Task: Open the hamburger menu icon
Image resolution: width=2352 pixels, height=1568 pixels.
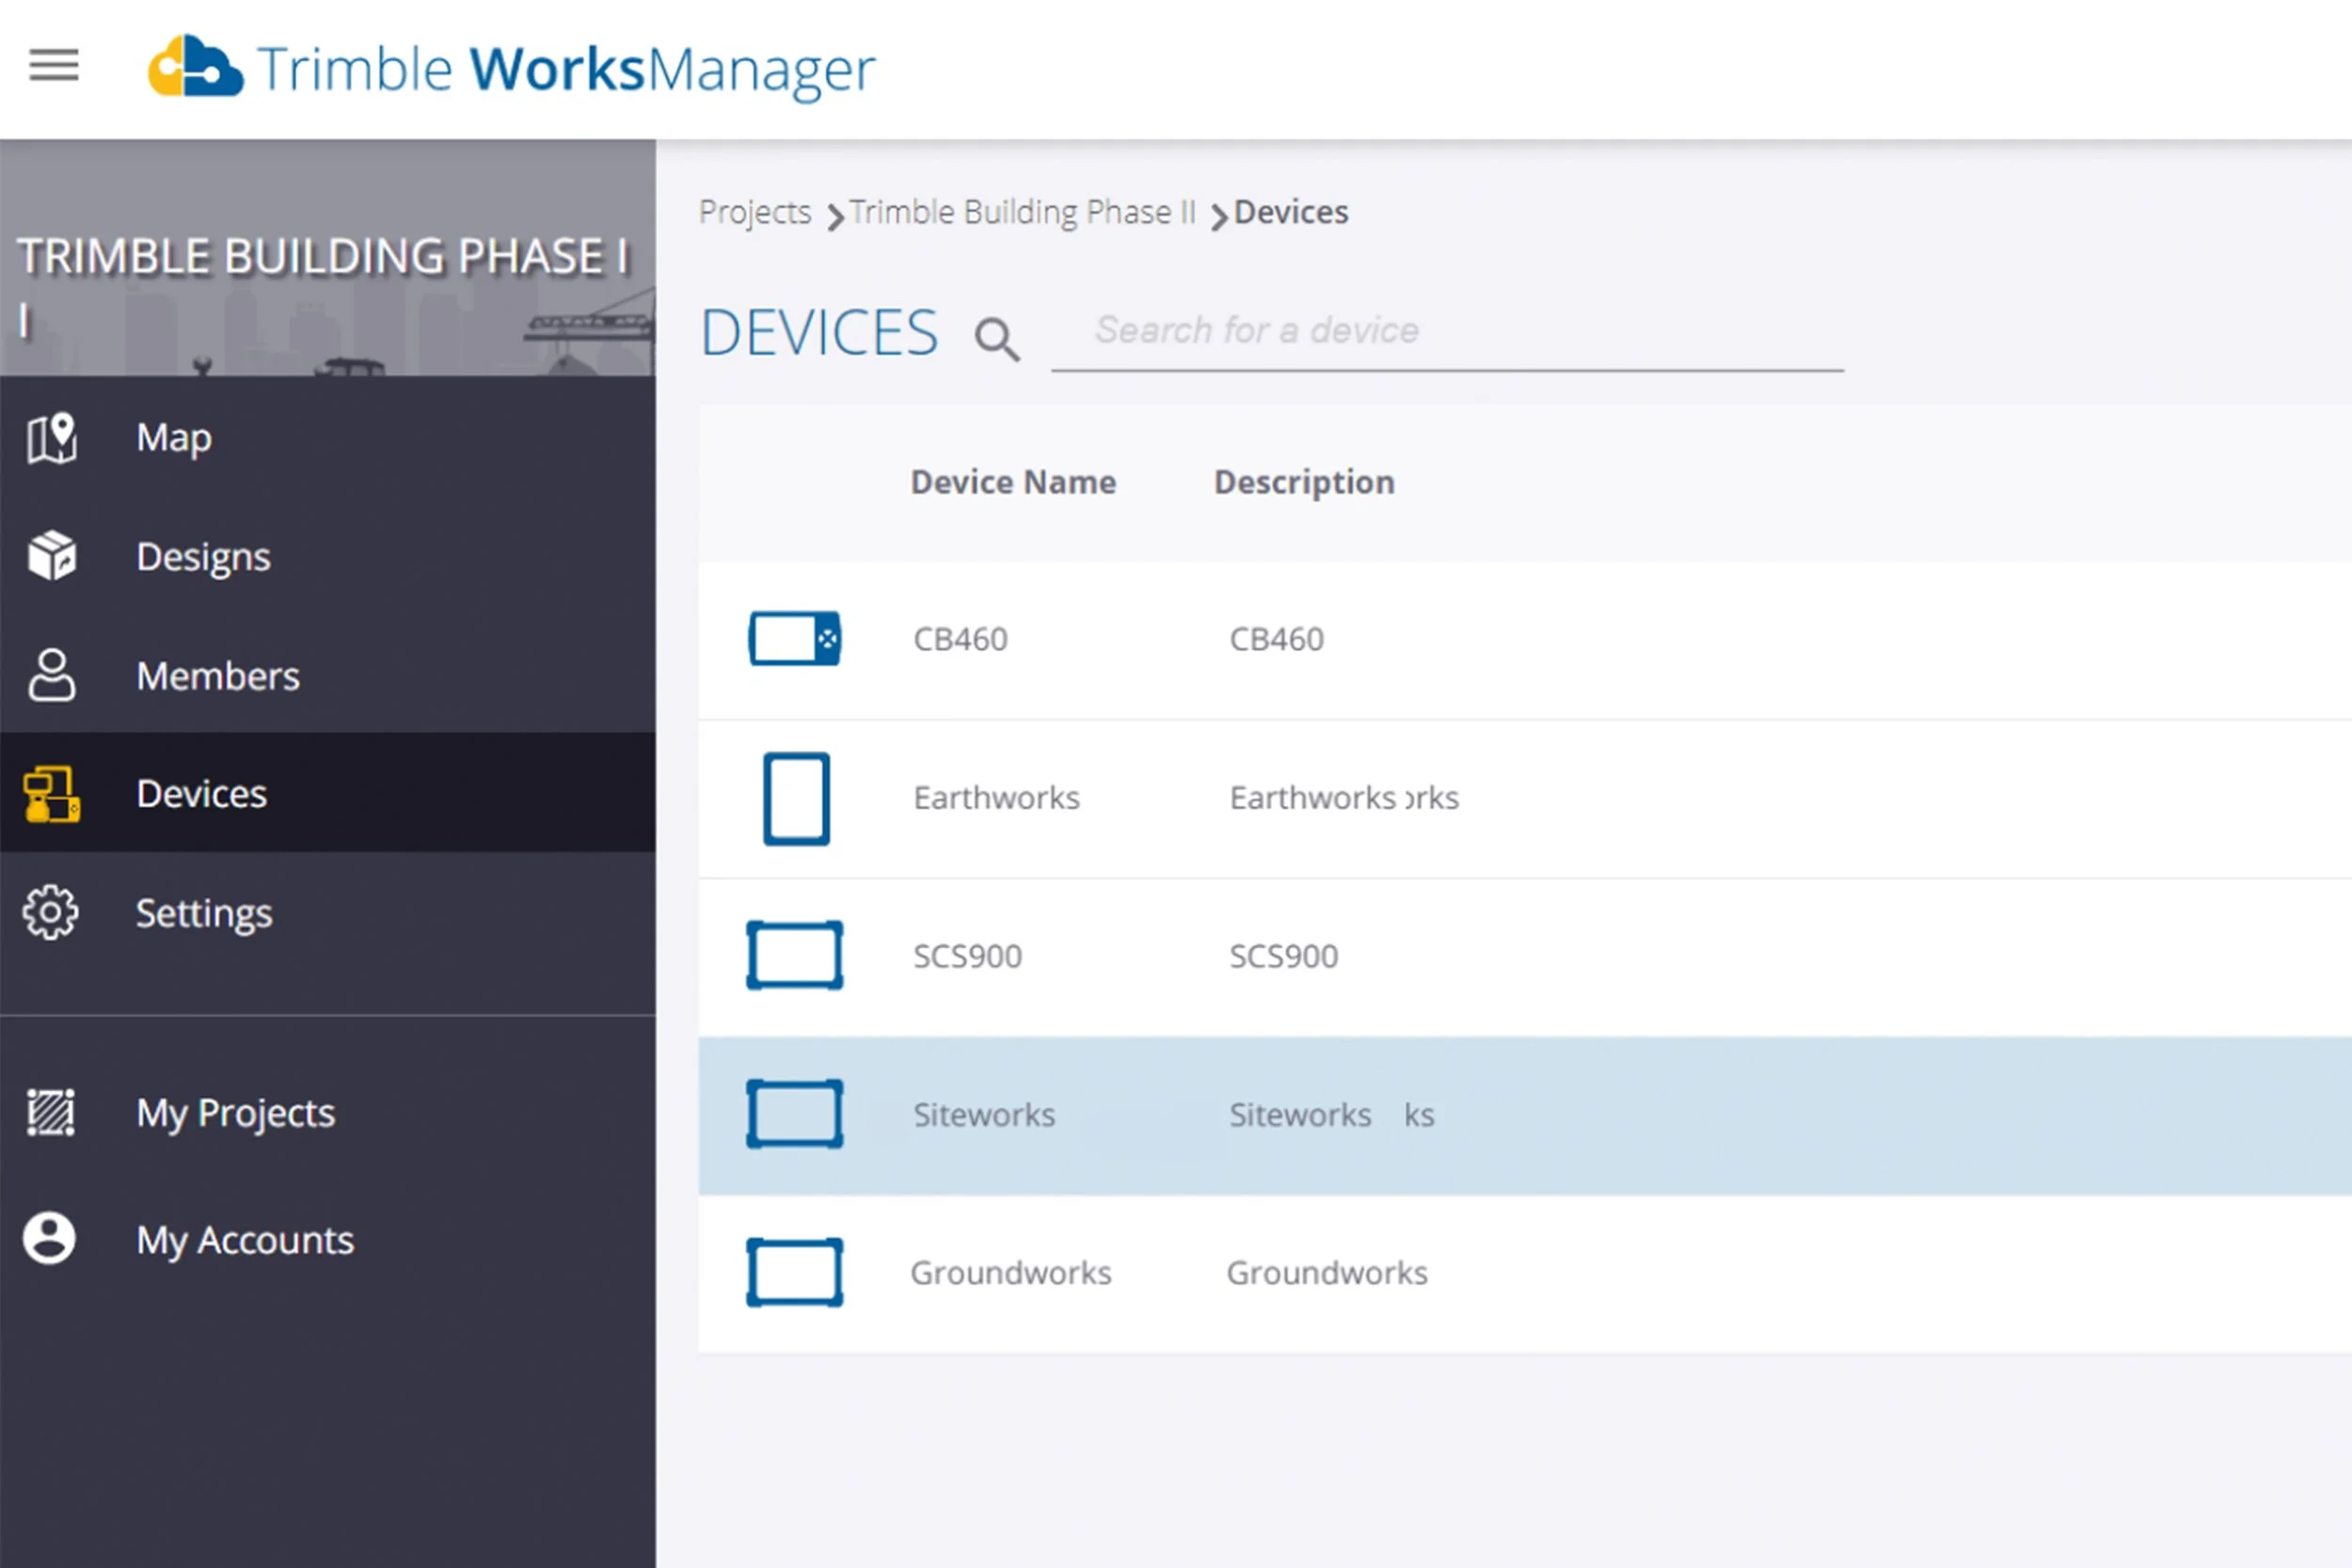Action: pyautogui.click(x=54, y=66)
